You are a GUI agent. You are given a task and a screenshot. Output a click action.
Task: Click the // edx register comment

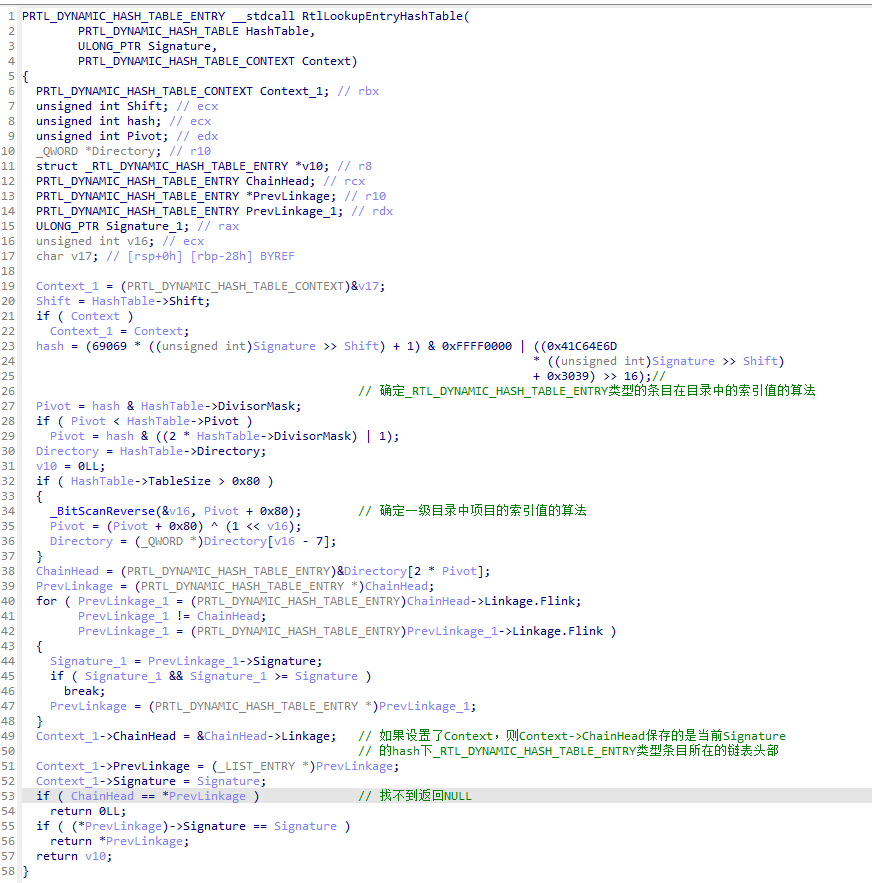point(197,136)
